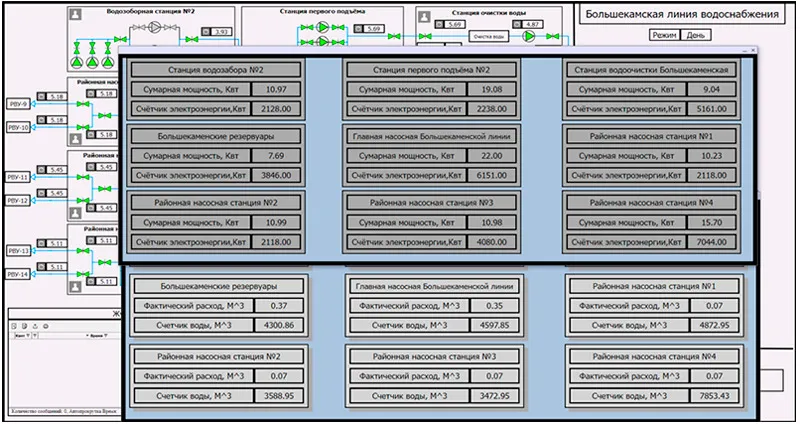Open the Станция водозабора №2 power header
This screenshot has width=800, height=424.
coord(214,70)
